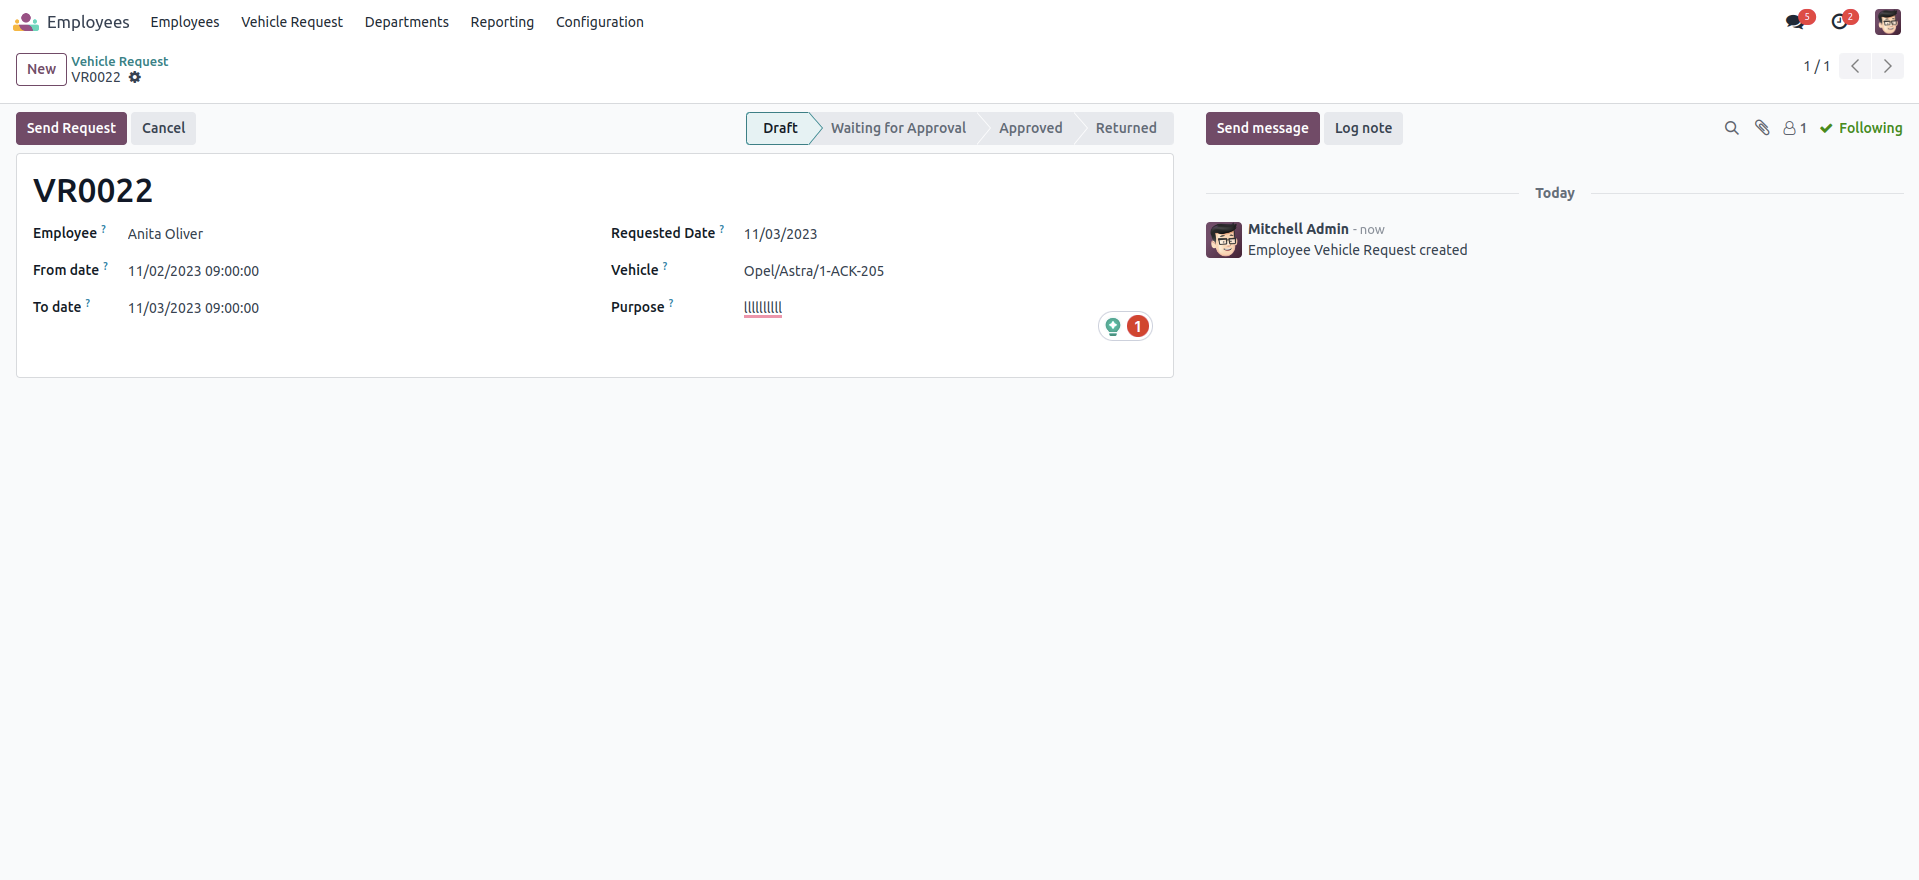Click Log note button
The width and height of the screenshot is (1919, 880).
tap(1363, 128)
